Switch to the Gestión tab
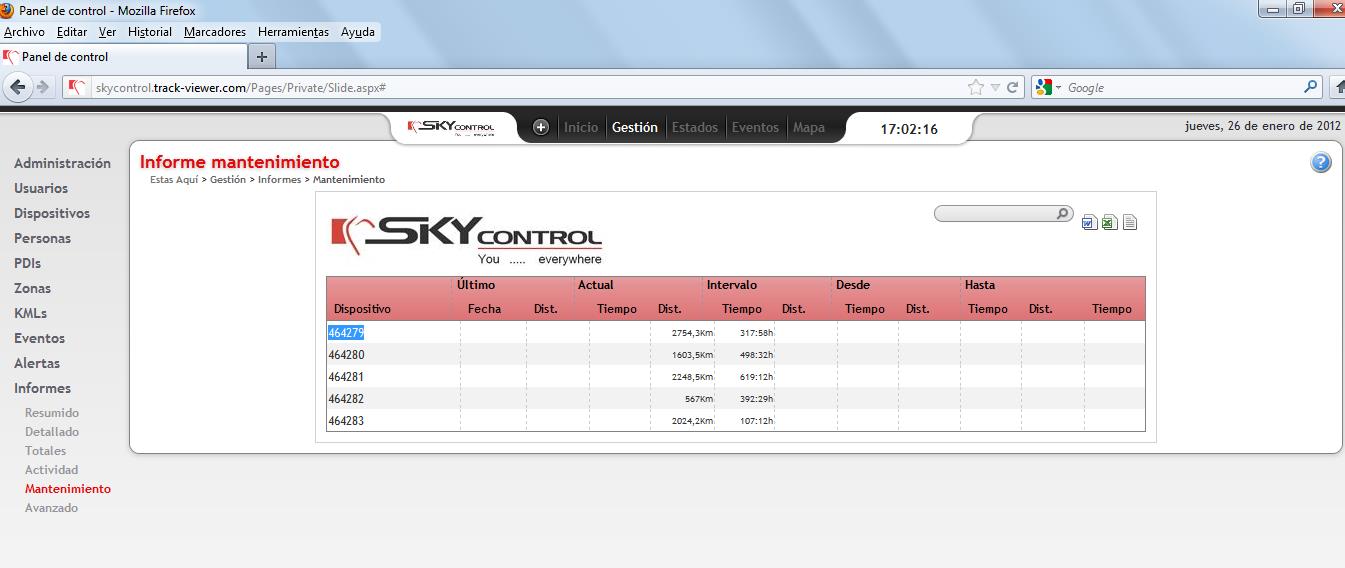The image size is (1345, 568). [635, 127]
